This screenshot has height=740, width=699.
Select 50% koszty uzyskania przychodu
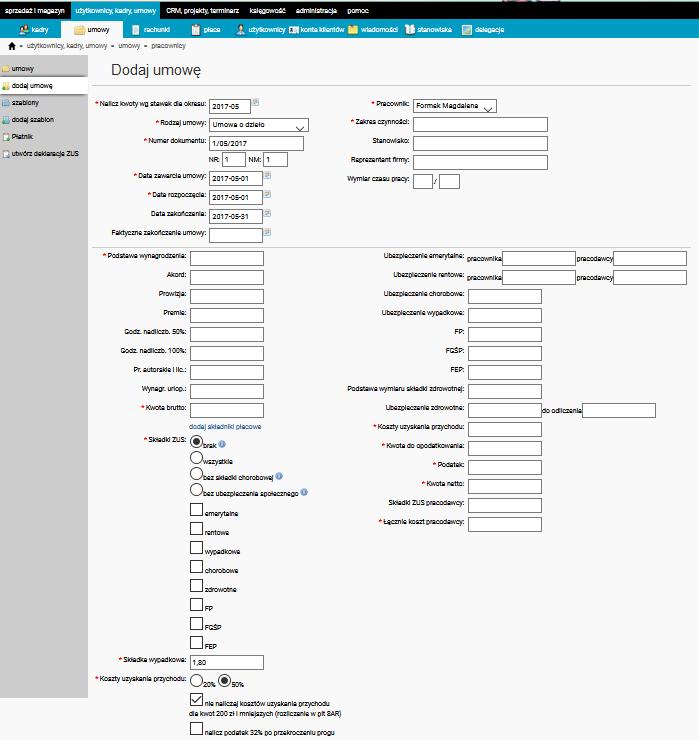225,681
